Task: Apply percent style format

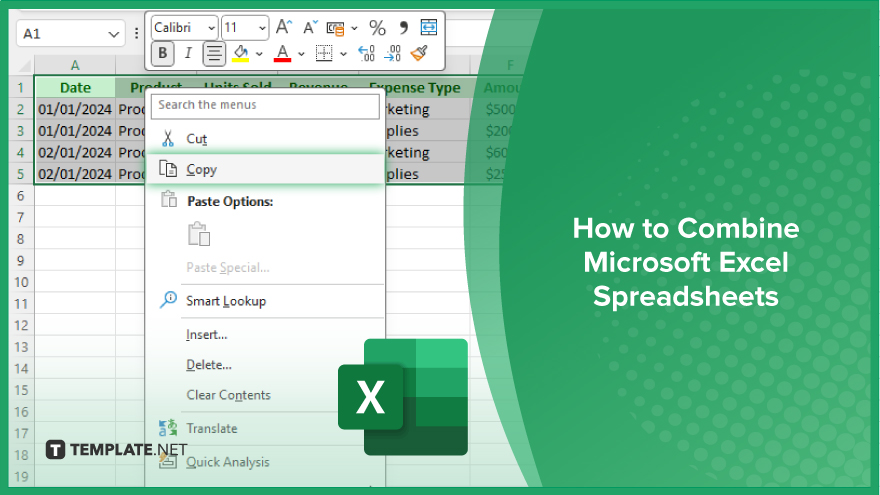Action: click(x=377, y=28)
